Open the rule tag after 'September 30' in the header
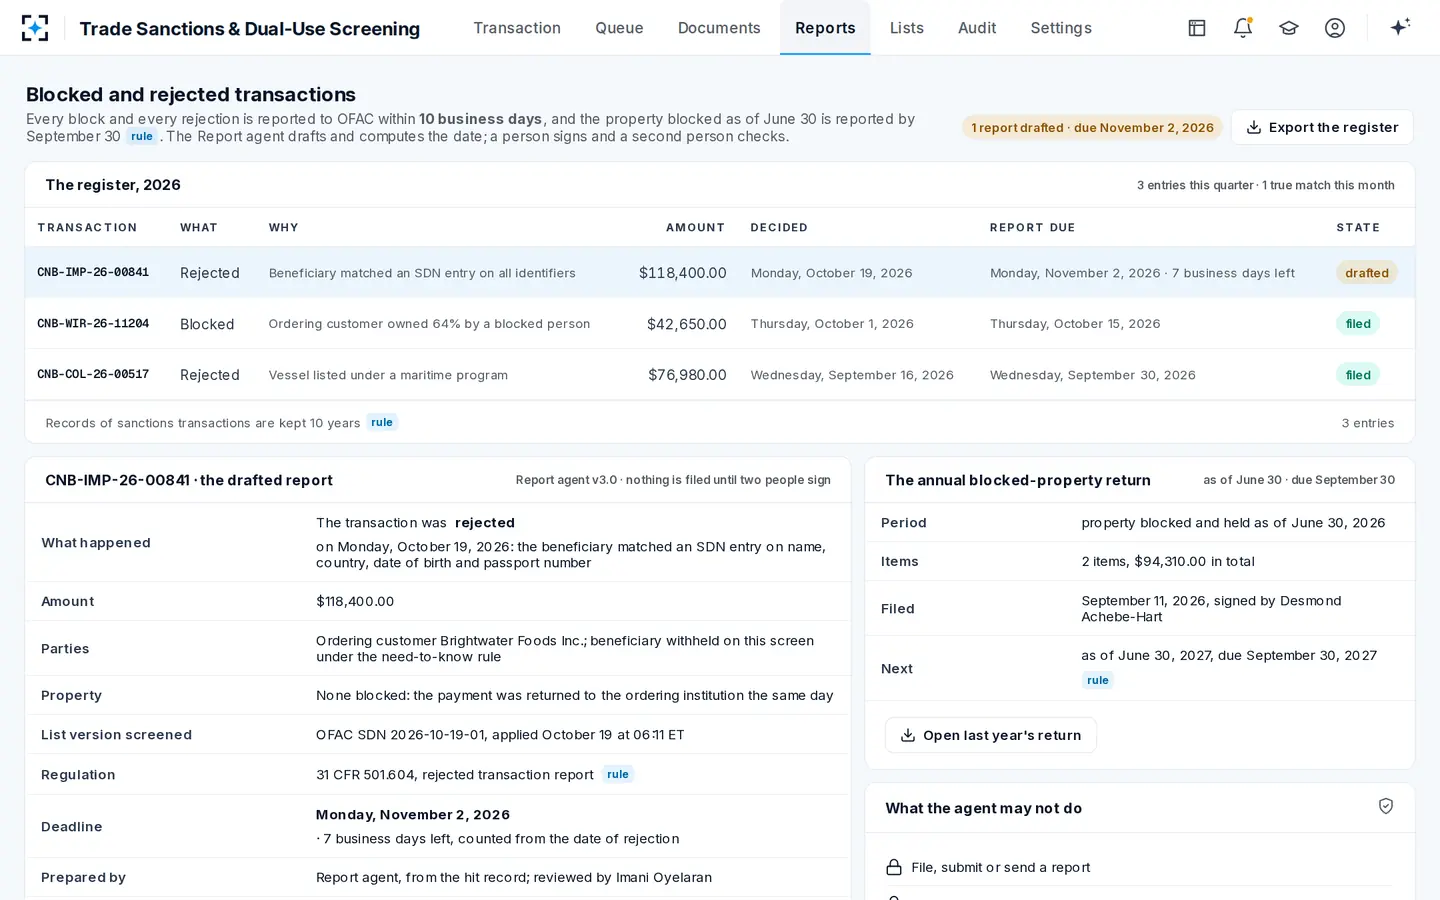 coord(142,136)
